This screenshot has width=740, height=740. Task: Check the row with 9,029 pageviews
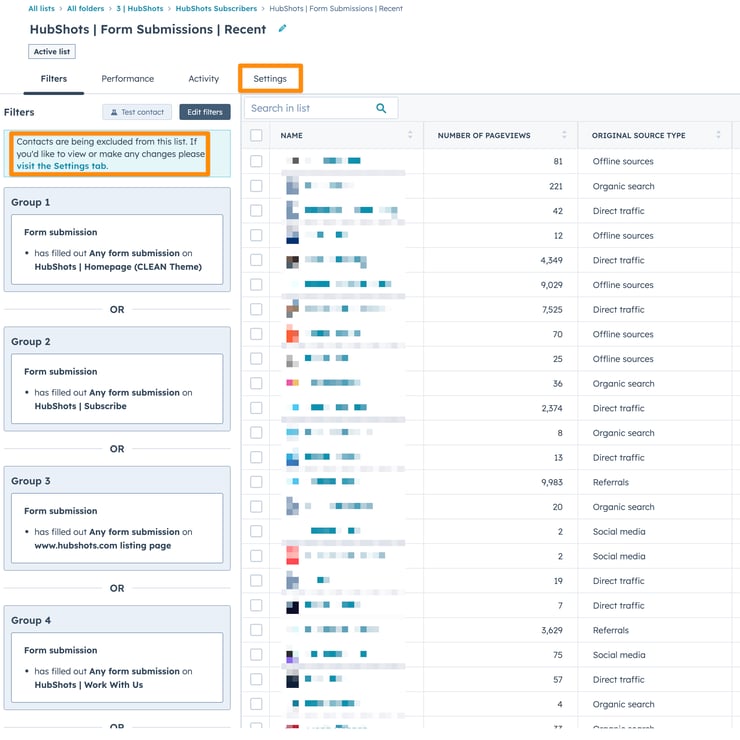256,285
